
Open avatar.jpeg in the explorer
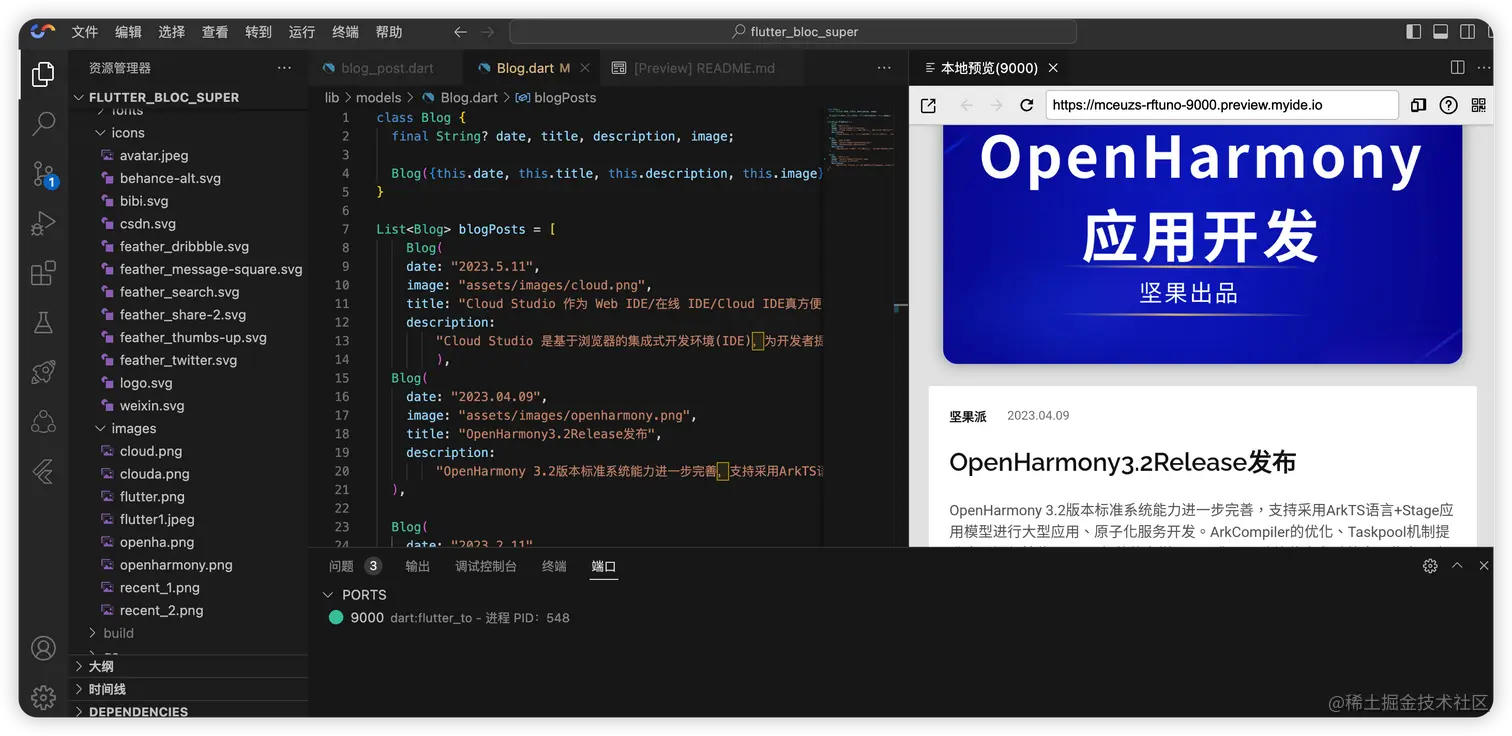coord(154,155)
